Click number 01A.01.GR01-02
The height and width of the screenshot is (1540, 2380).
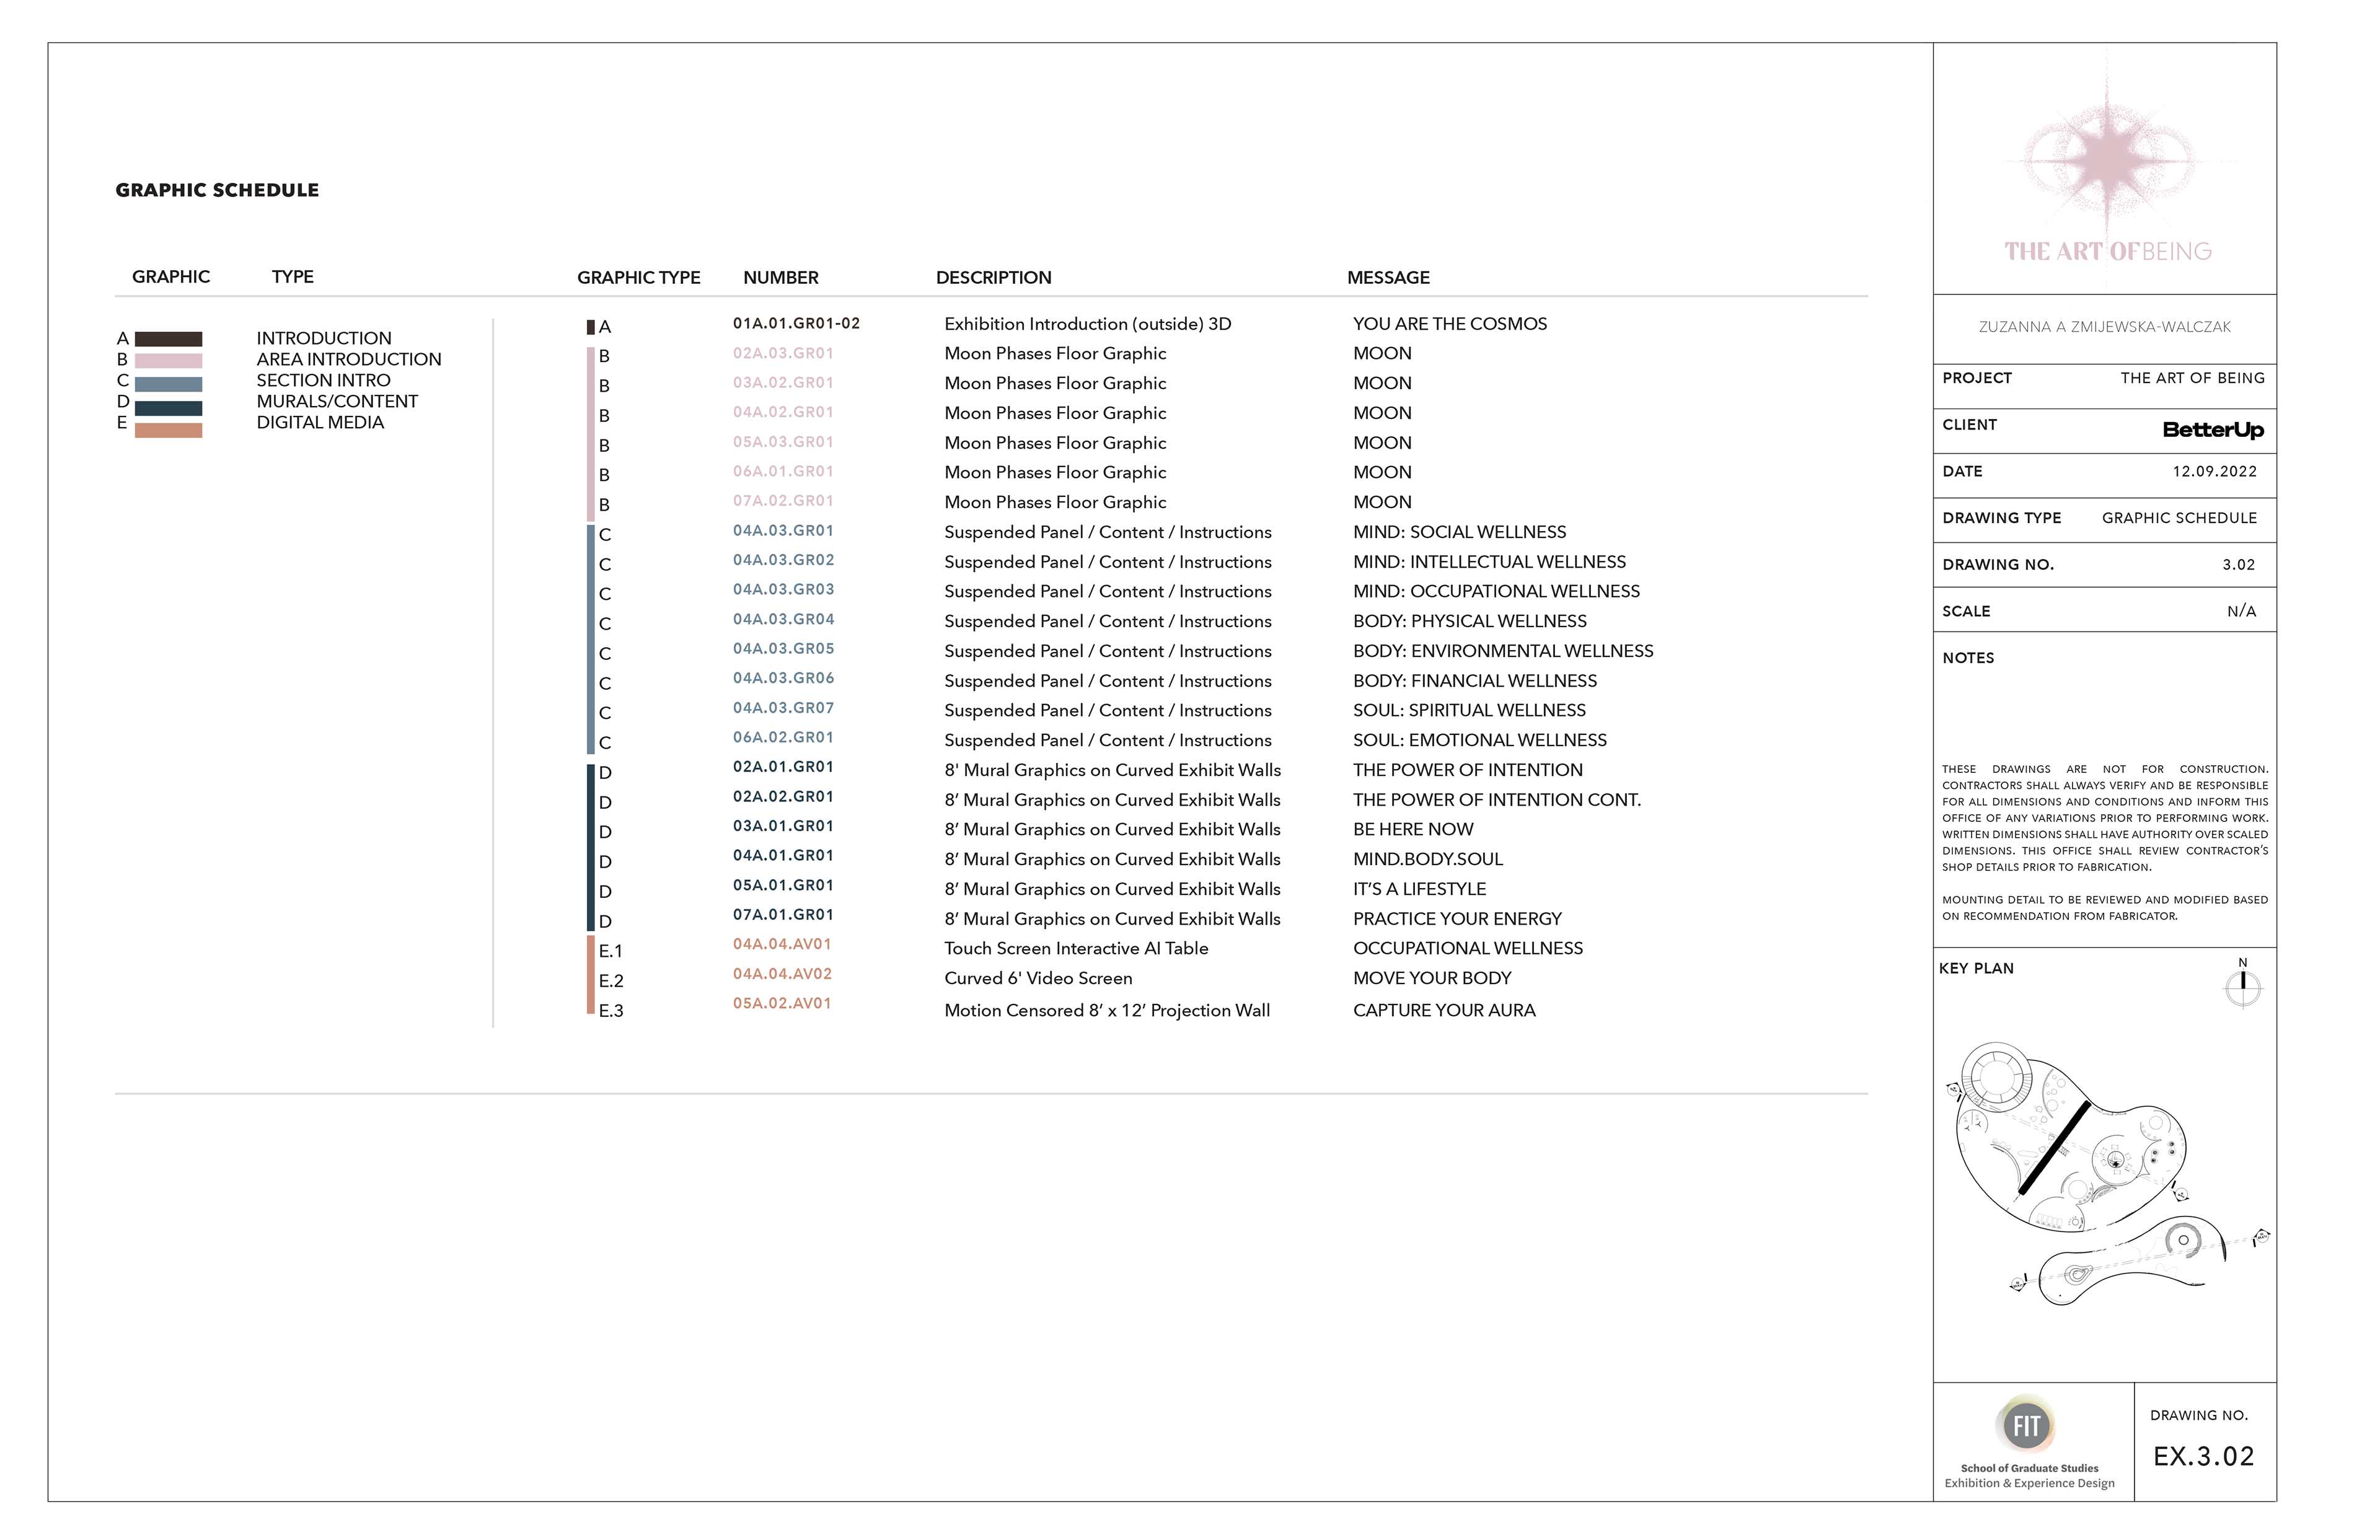coord(796,323)
